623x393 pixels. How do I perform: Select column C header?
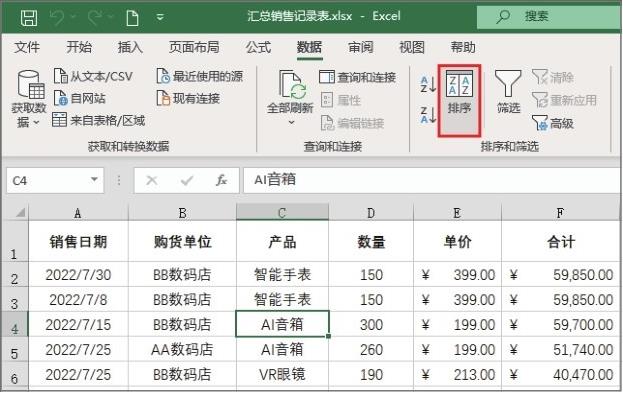point(282,213)
